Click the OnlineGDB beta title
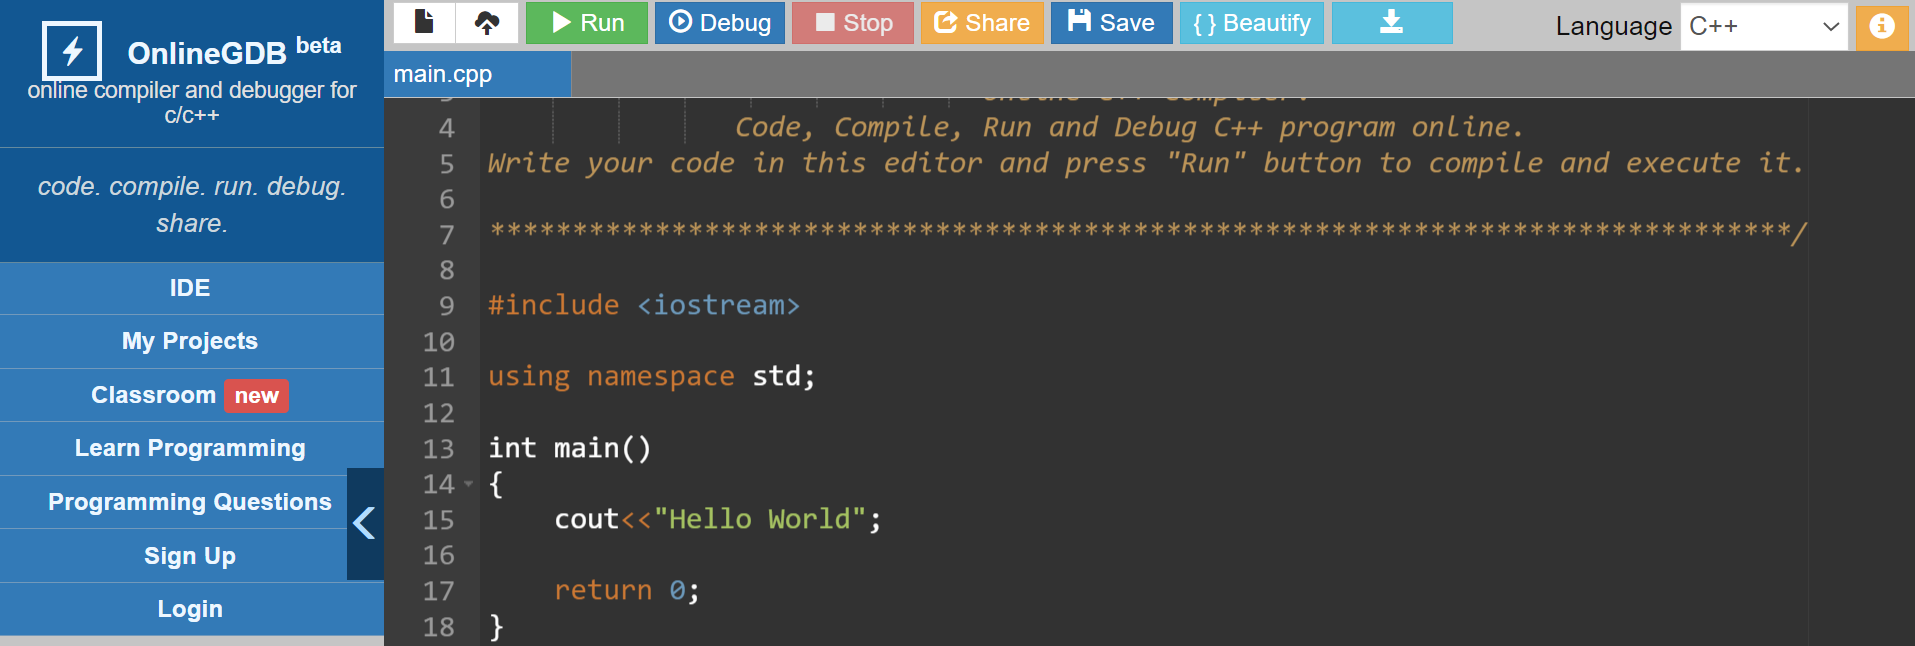1915x646 pixels. (x=234, y=50)
